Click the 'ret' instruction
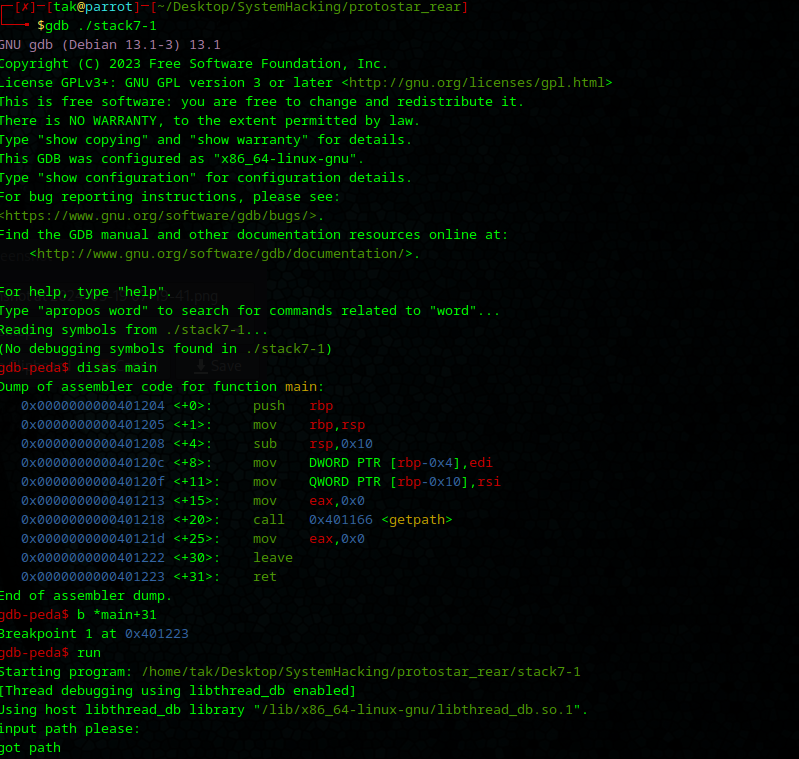The image size is (799, 759). pyautogui.click(x=265, y=576)
